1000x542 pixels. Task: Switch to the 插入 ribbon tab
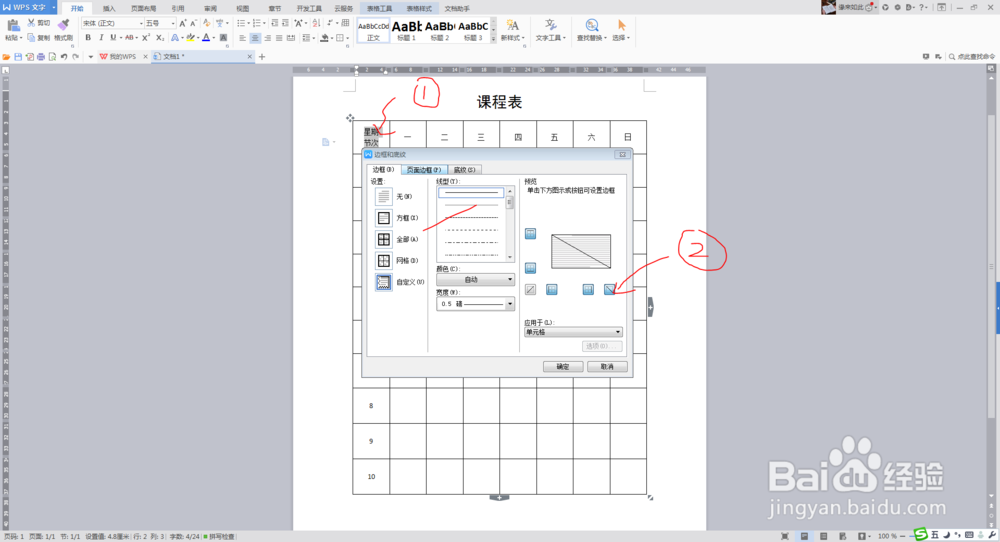point(109,8)
